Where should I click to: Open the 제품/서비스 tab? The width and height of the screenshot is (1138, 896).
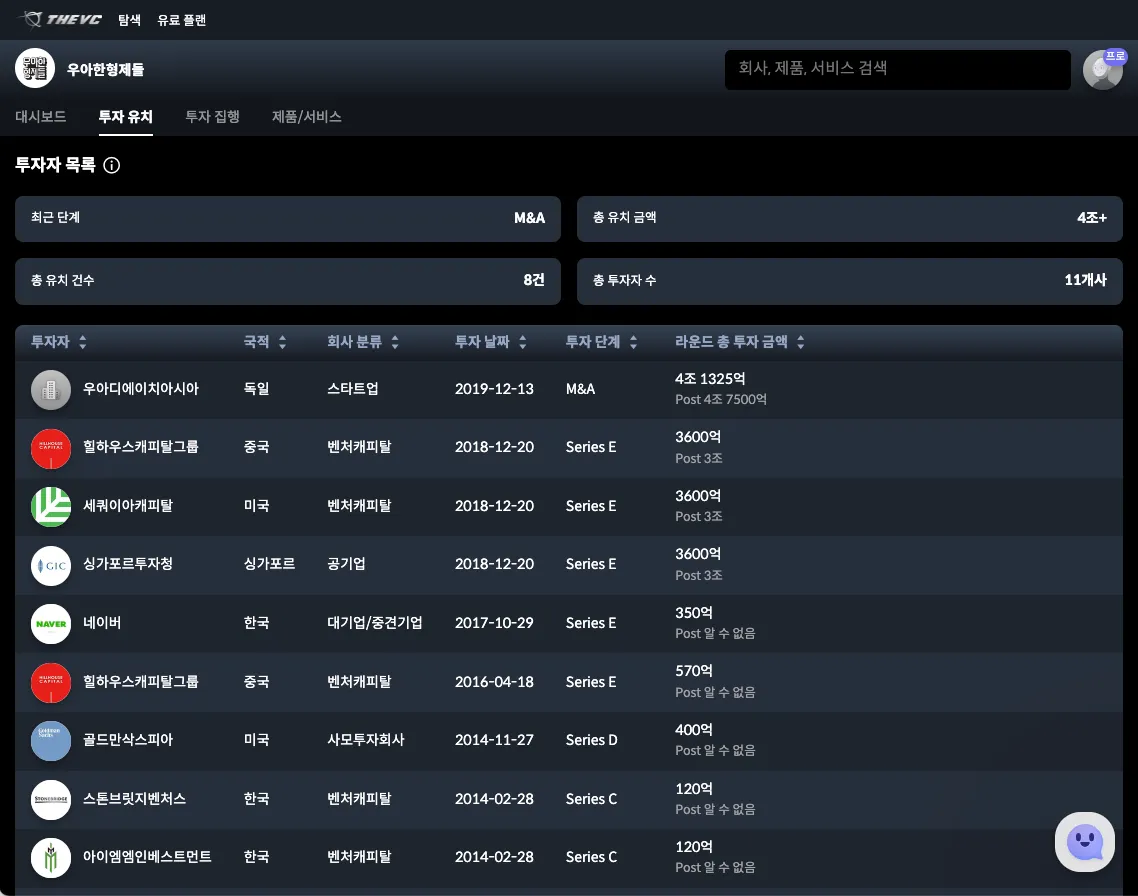306,116
